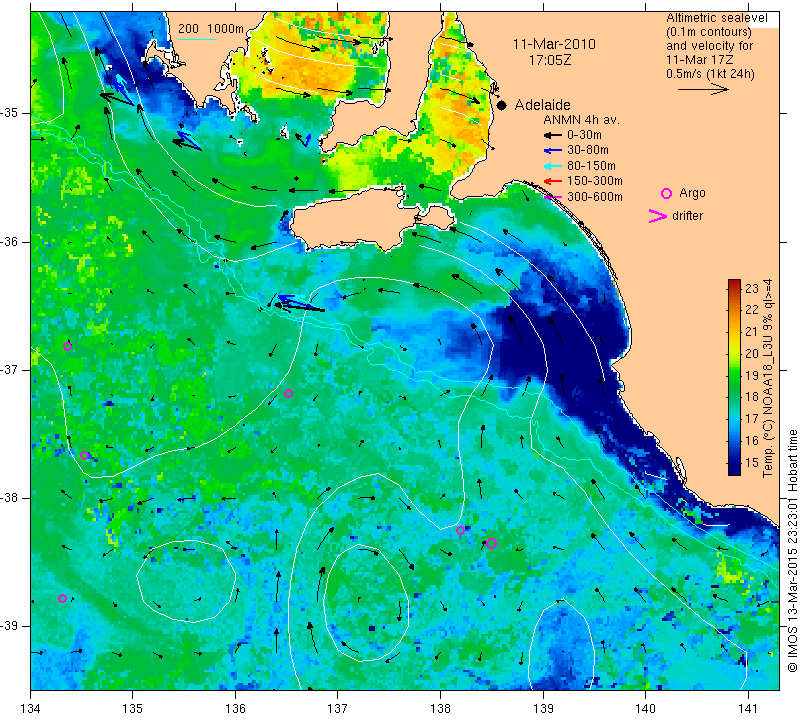This screenshot has height=720, width=800.
Task: Click the Argo float marker near 136.5°E, 37.2°S
Action: pyautogui.click(x=288, y=393)
